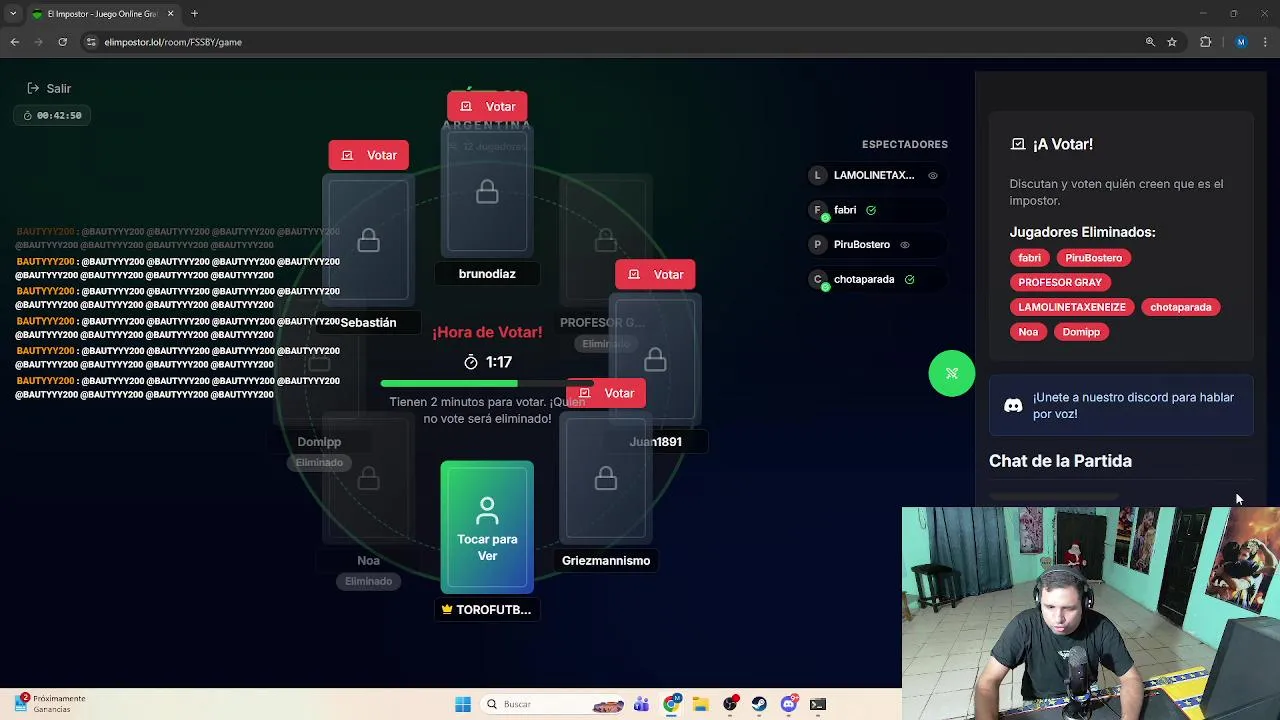Screen dimensions: 1280x720
Task: Click lock icon on Griezmannismo card
Action: 606,479
